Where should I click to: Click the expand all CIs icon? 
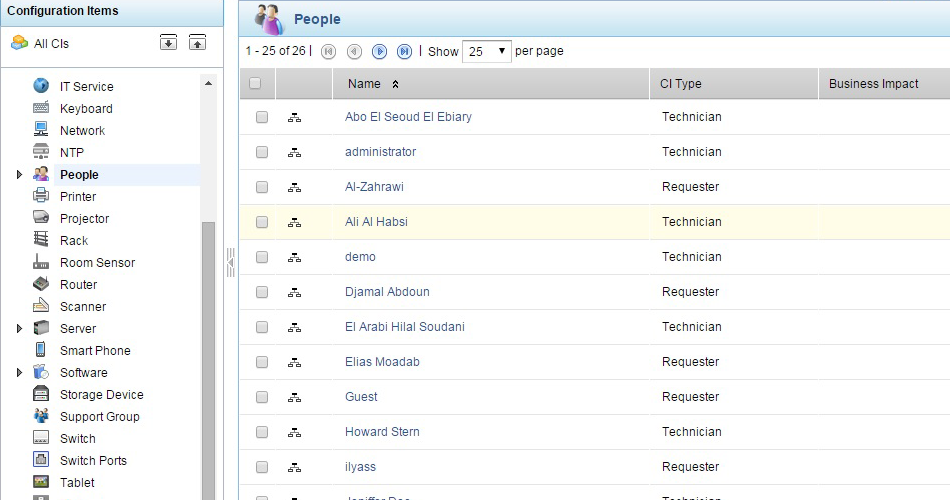(169, 42)
